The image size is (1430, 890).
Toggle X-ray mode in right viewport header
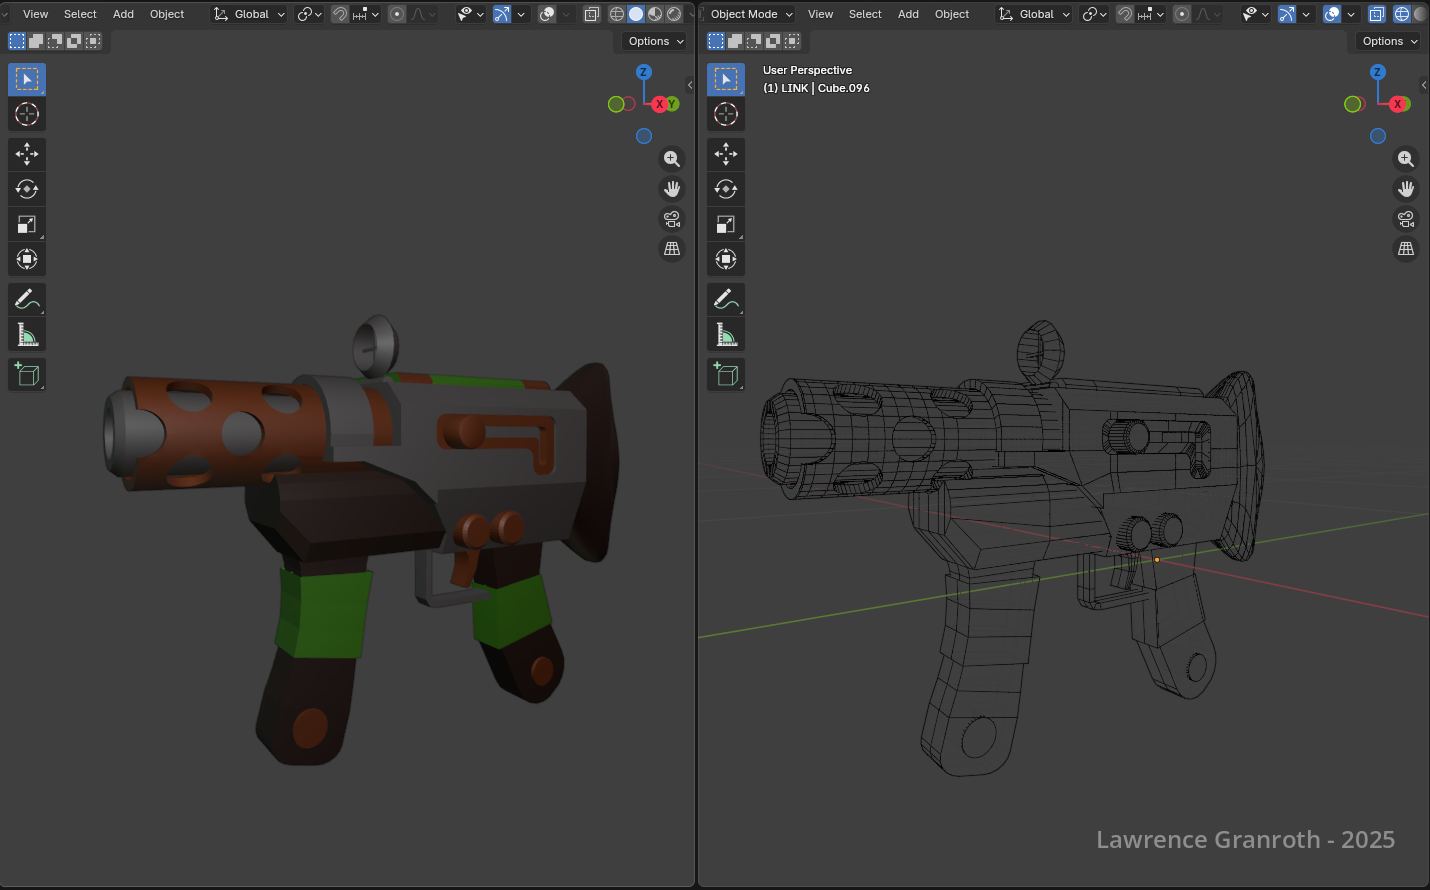click(1377, 14)
